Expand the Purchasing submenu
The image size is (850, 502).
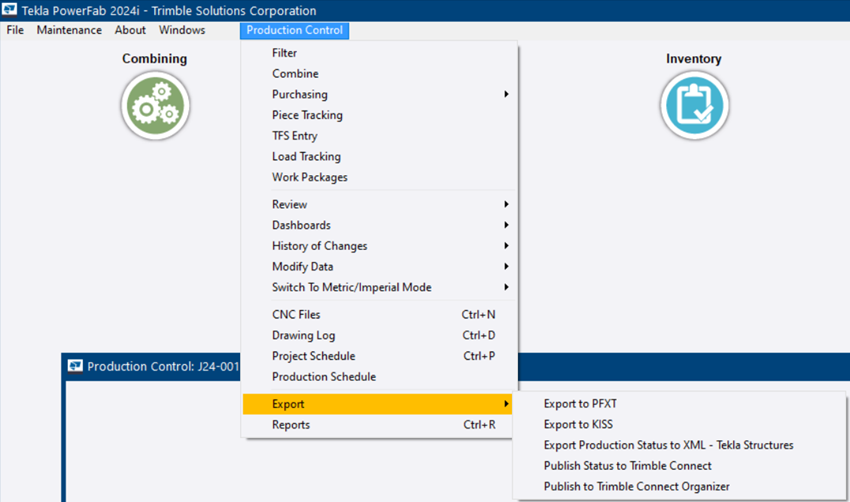tap(300, 94)
